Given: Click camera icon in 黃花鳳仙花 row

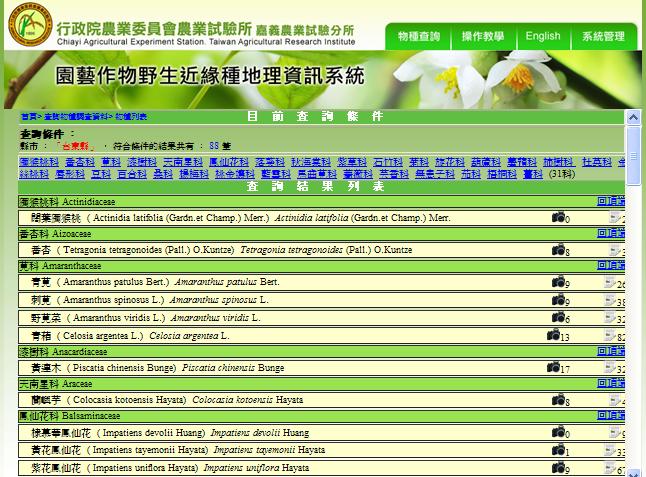Looking at the screenshot, I should click(x=558, y=450).
